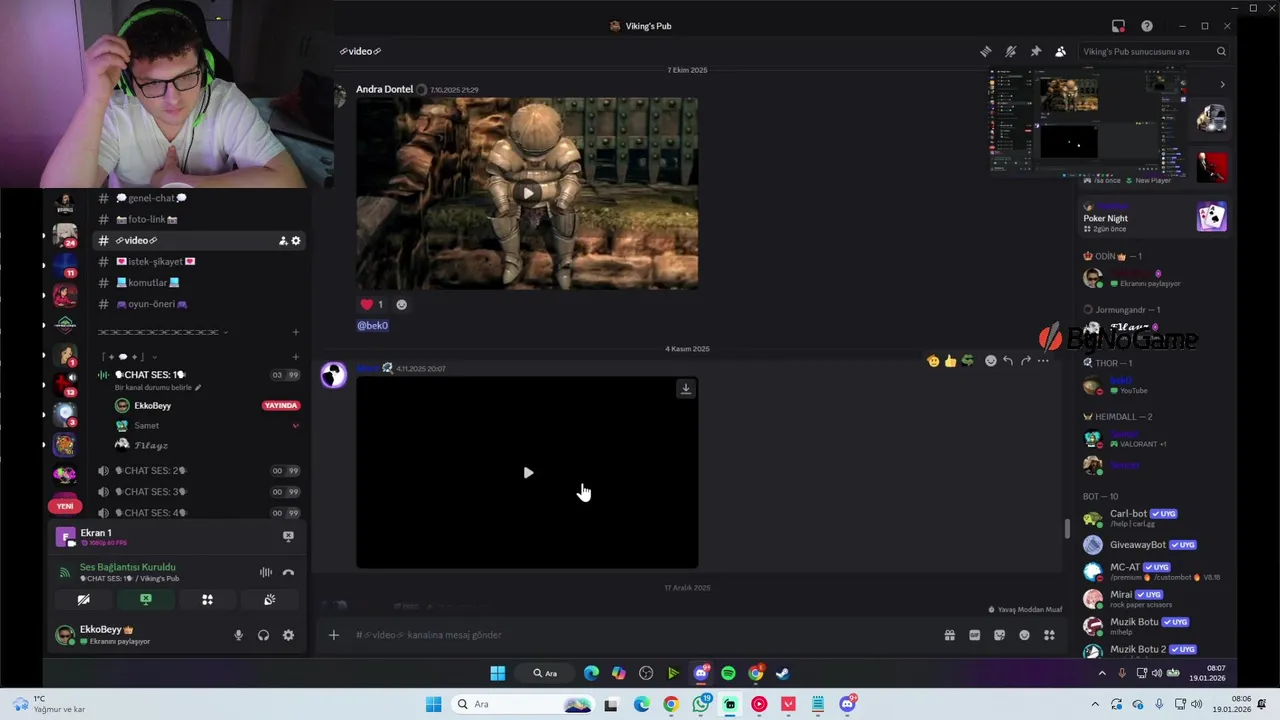The image size is (1280, 720).
Task: Mute the microphone in user panel
Action: (x=238, y=635)
